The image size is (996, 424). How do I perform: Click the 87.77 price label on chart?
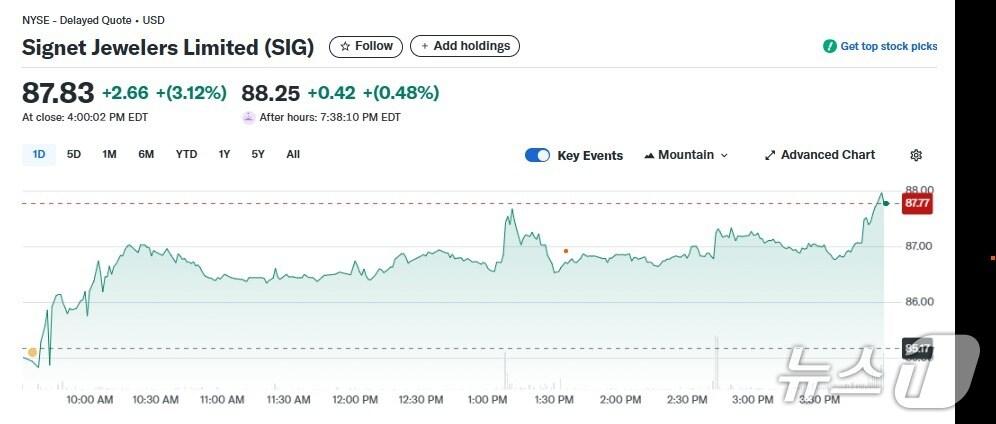(x=916, y=203)
